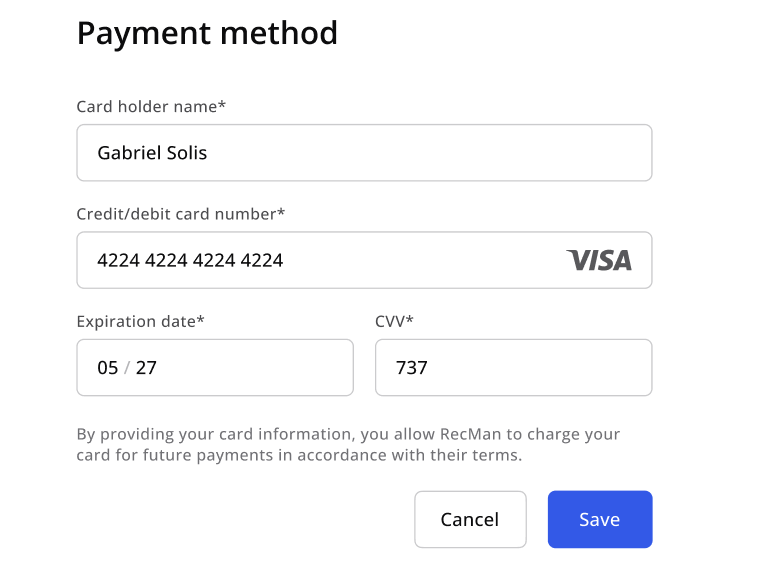Click the "Credit/debit card number*" label
The height and width of the screenshot is (586, 758).
click(181, 213)
